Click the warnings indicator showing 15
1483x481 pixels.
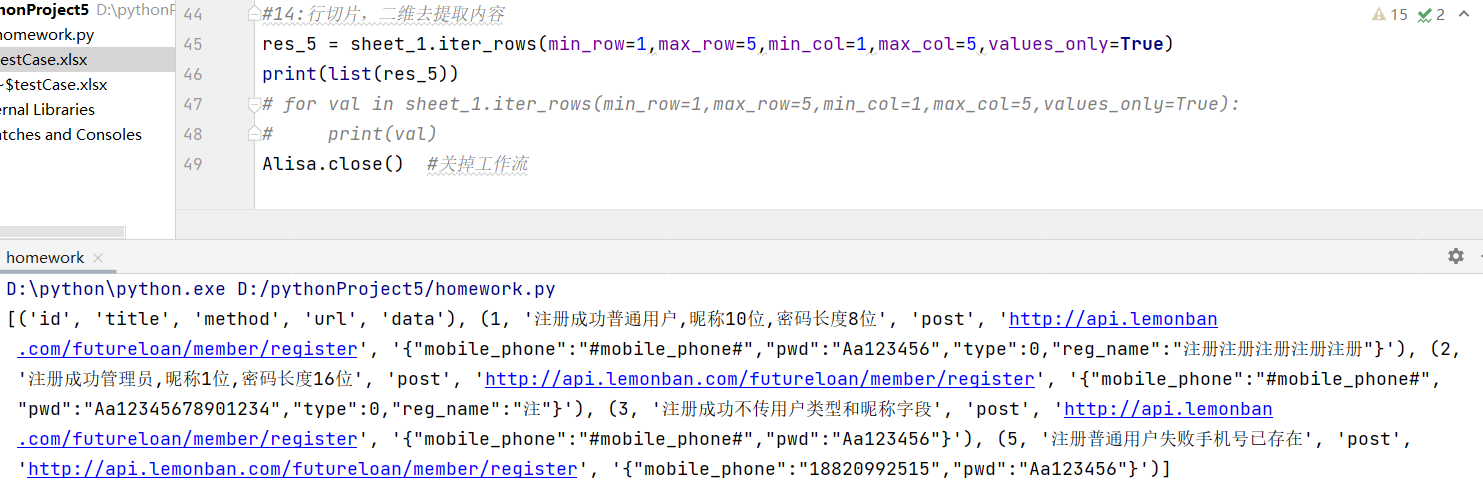(1389, 15)
